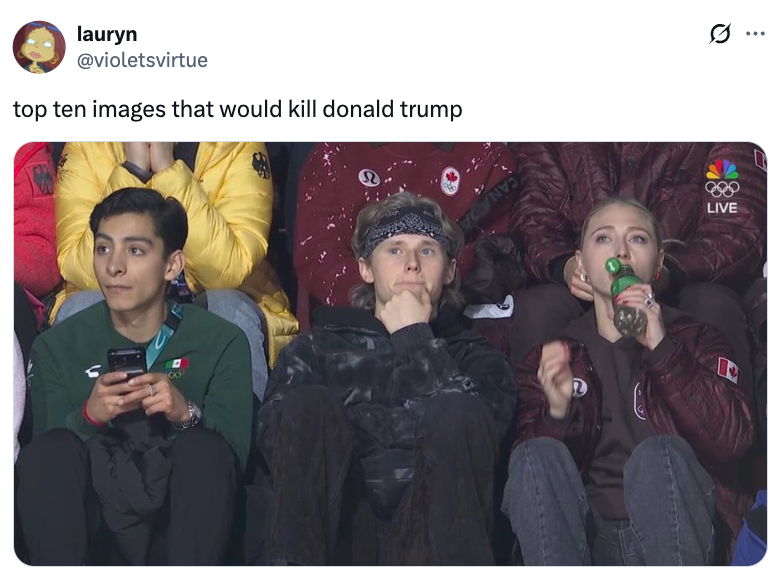Viewport: 778px width, 574px height.
Task: Open the attached photo at the center person's face
Action: pos(405,258)
